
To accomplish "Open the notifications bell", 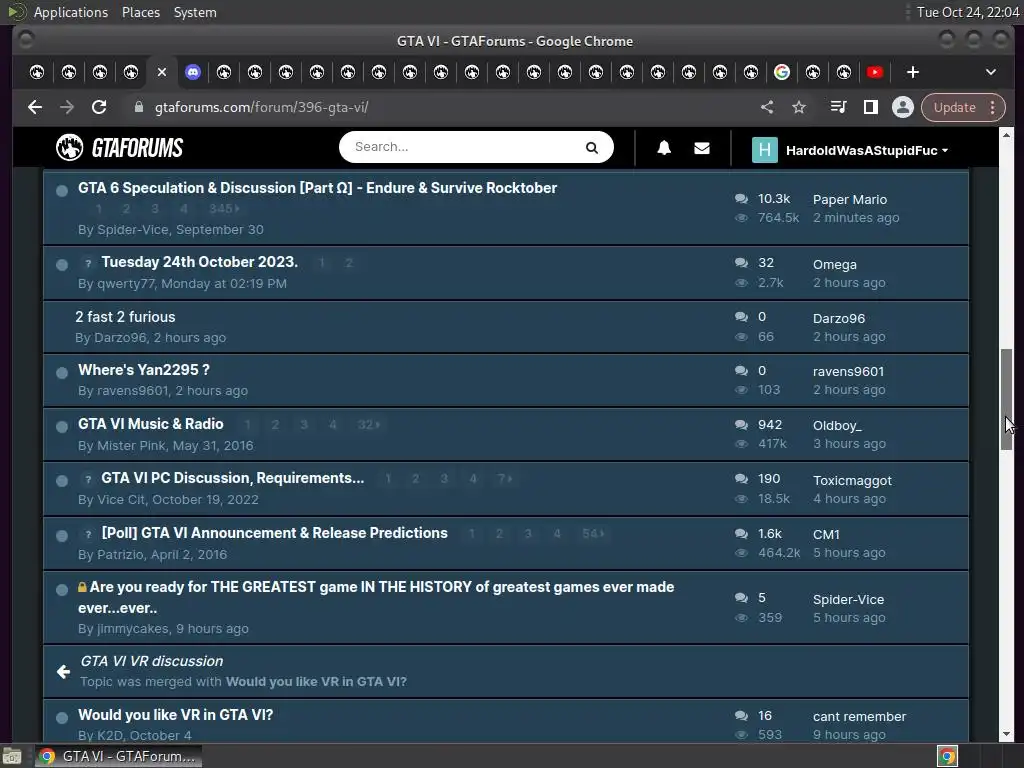I will click(x=664, y=148).
